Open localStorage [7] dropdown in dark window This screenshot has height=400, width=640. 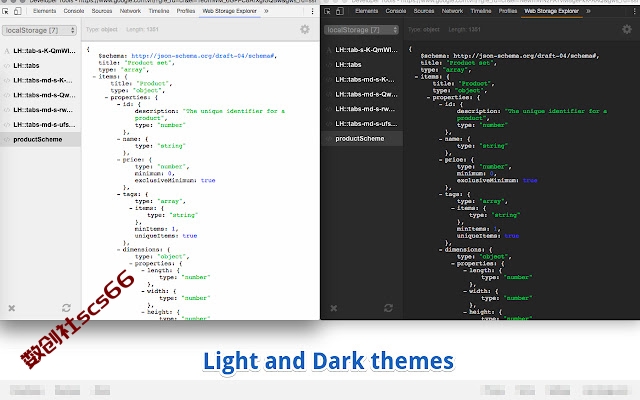[x=361, y=30]
